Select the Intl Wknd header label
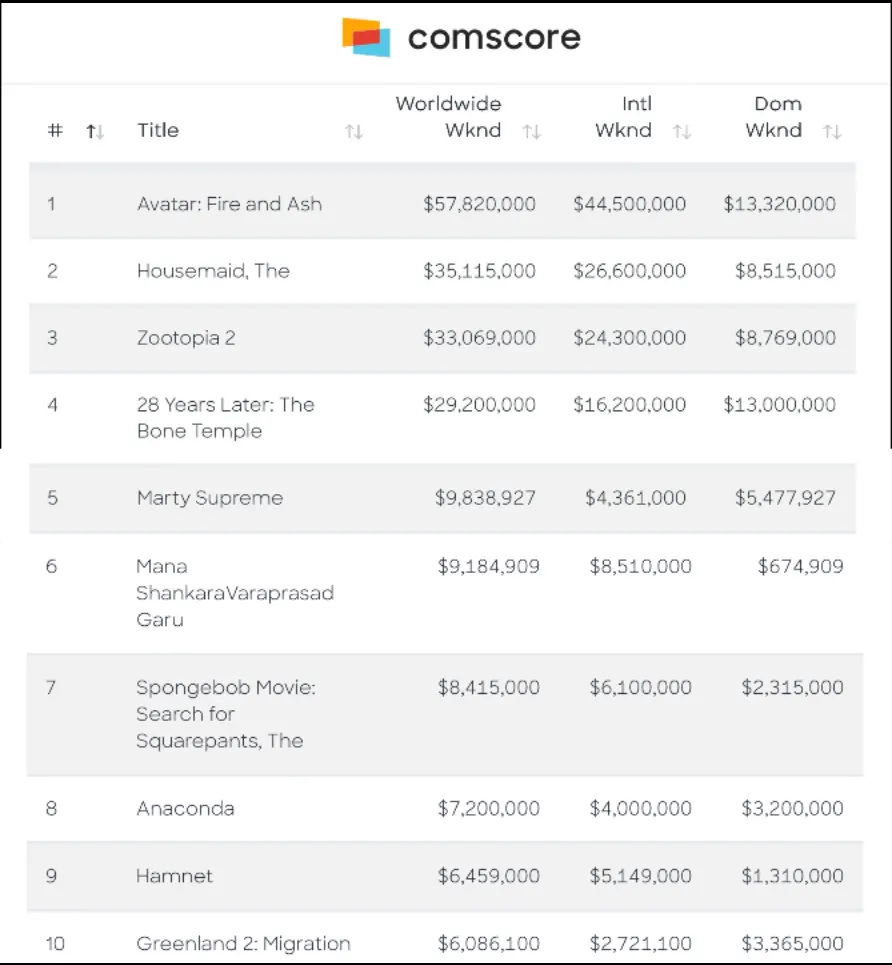Screen dimensions: 892x965 click(623, 116)
